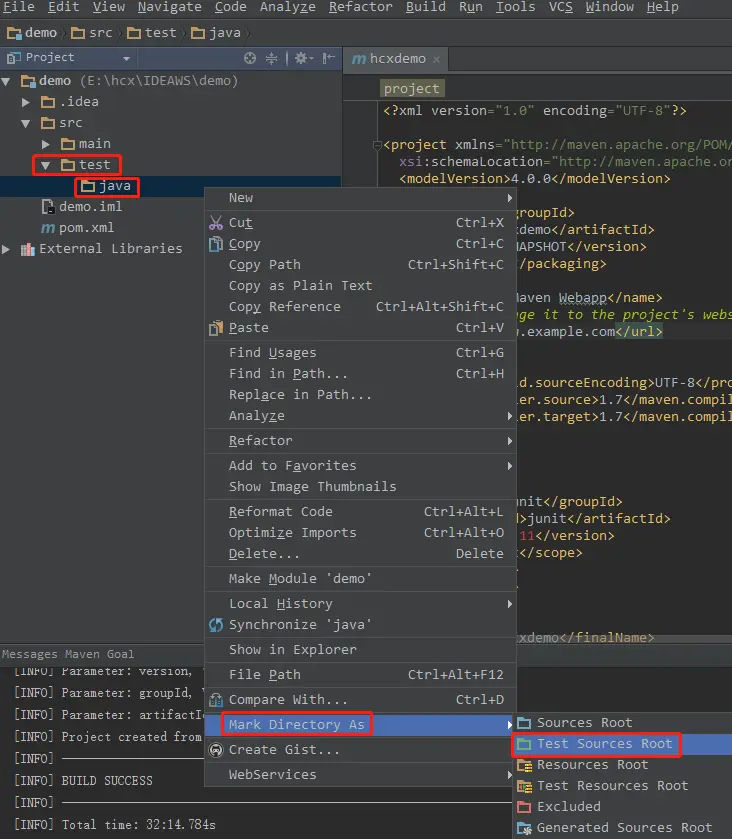732x839 pixels.
Task: Click the Test Resources Root folder icon
Action: coord(524,786)
